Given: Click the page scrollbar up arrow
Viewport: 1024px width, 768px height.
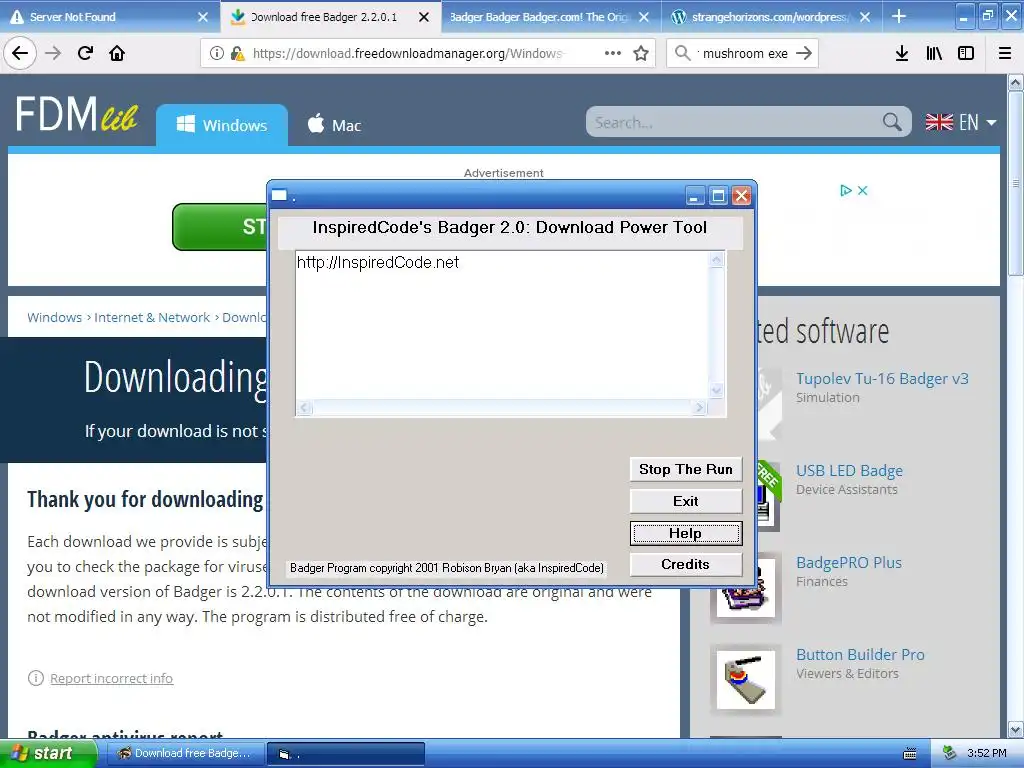Looking at the screenshot, I should [1016, 82].
